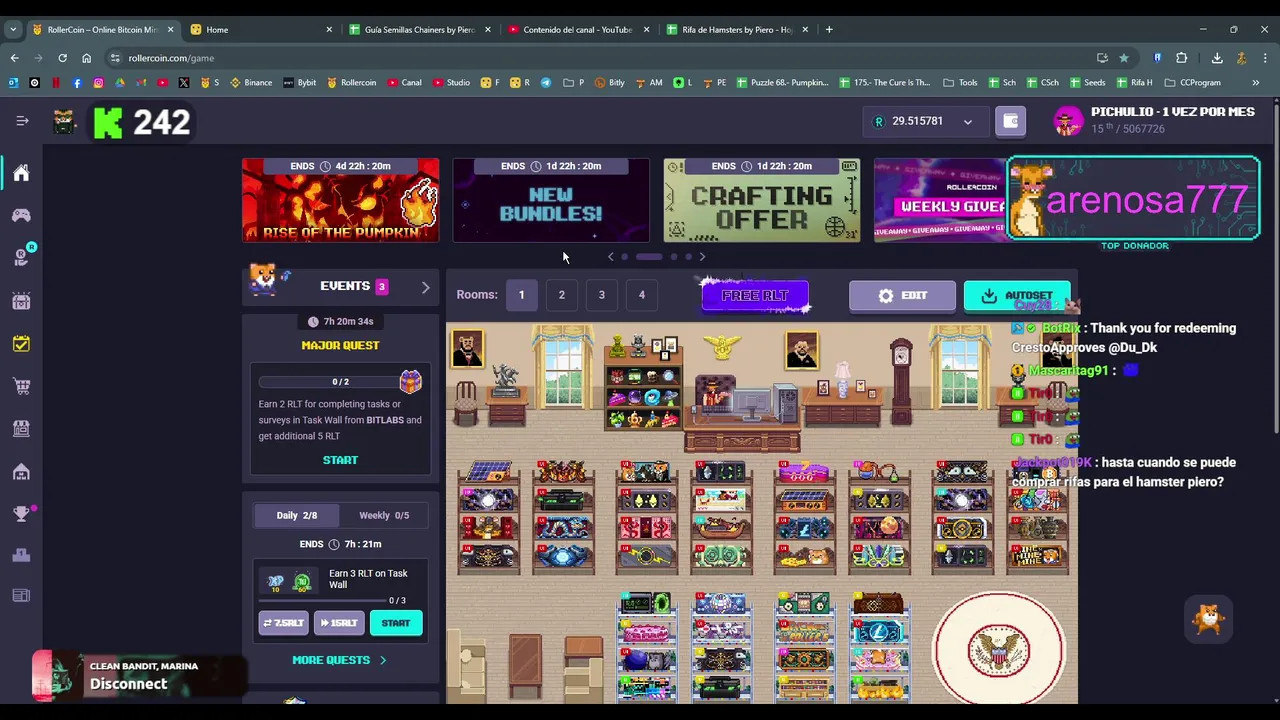Viewport: 1280px width, 720px height.
Task: Expand the EVENTS panel arrow
Action: coord(425,288)
